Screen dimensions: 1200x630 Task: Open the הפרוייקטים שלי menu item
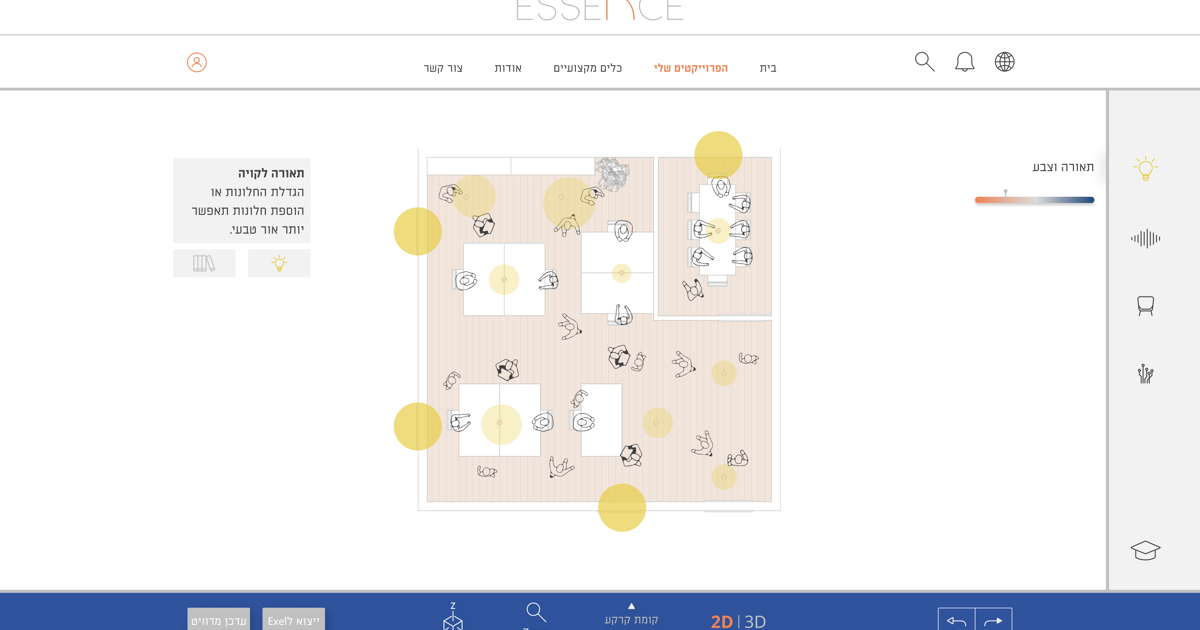click(x=691, y=68)
